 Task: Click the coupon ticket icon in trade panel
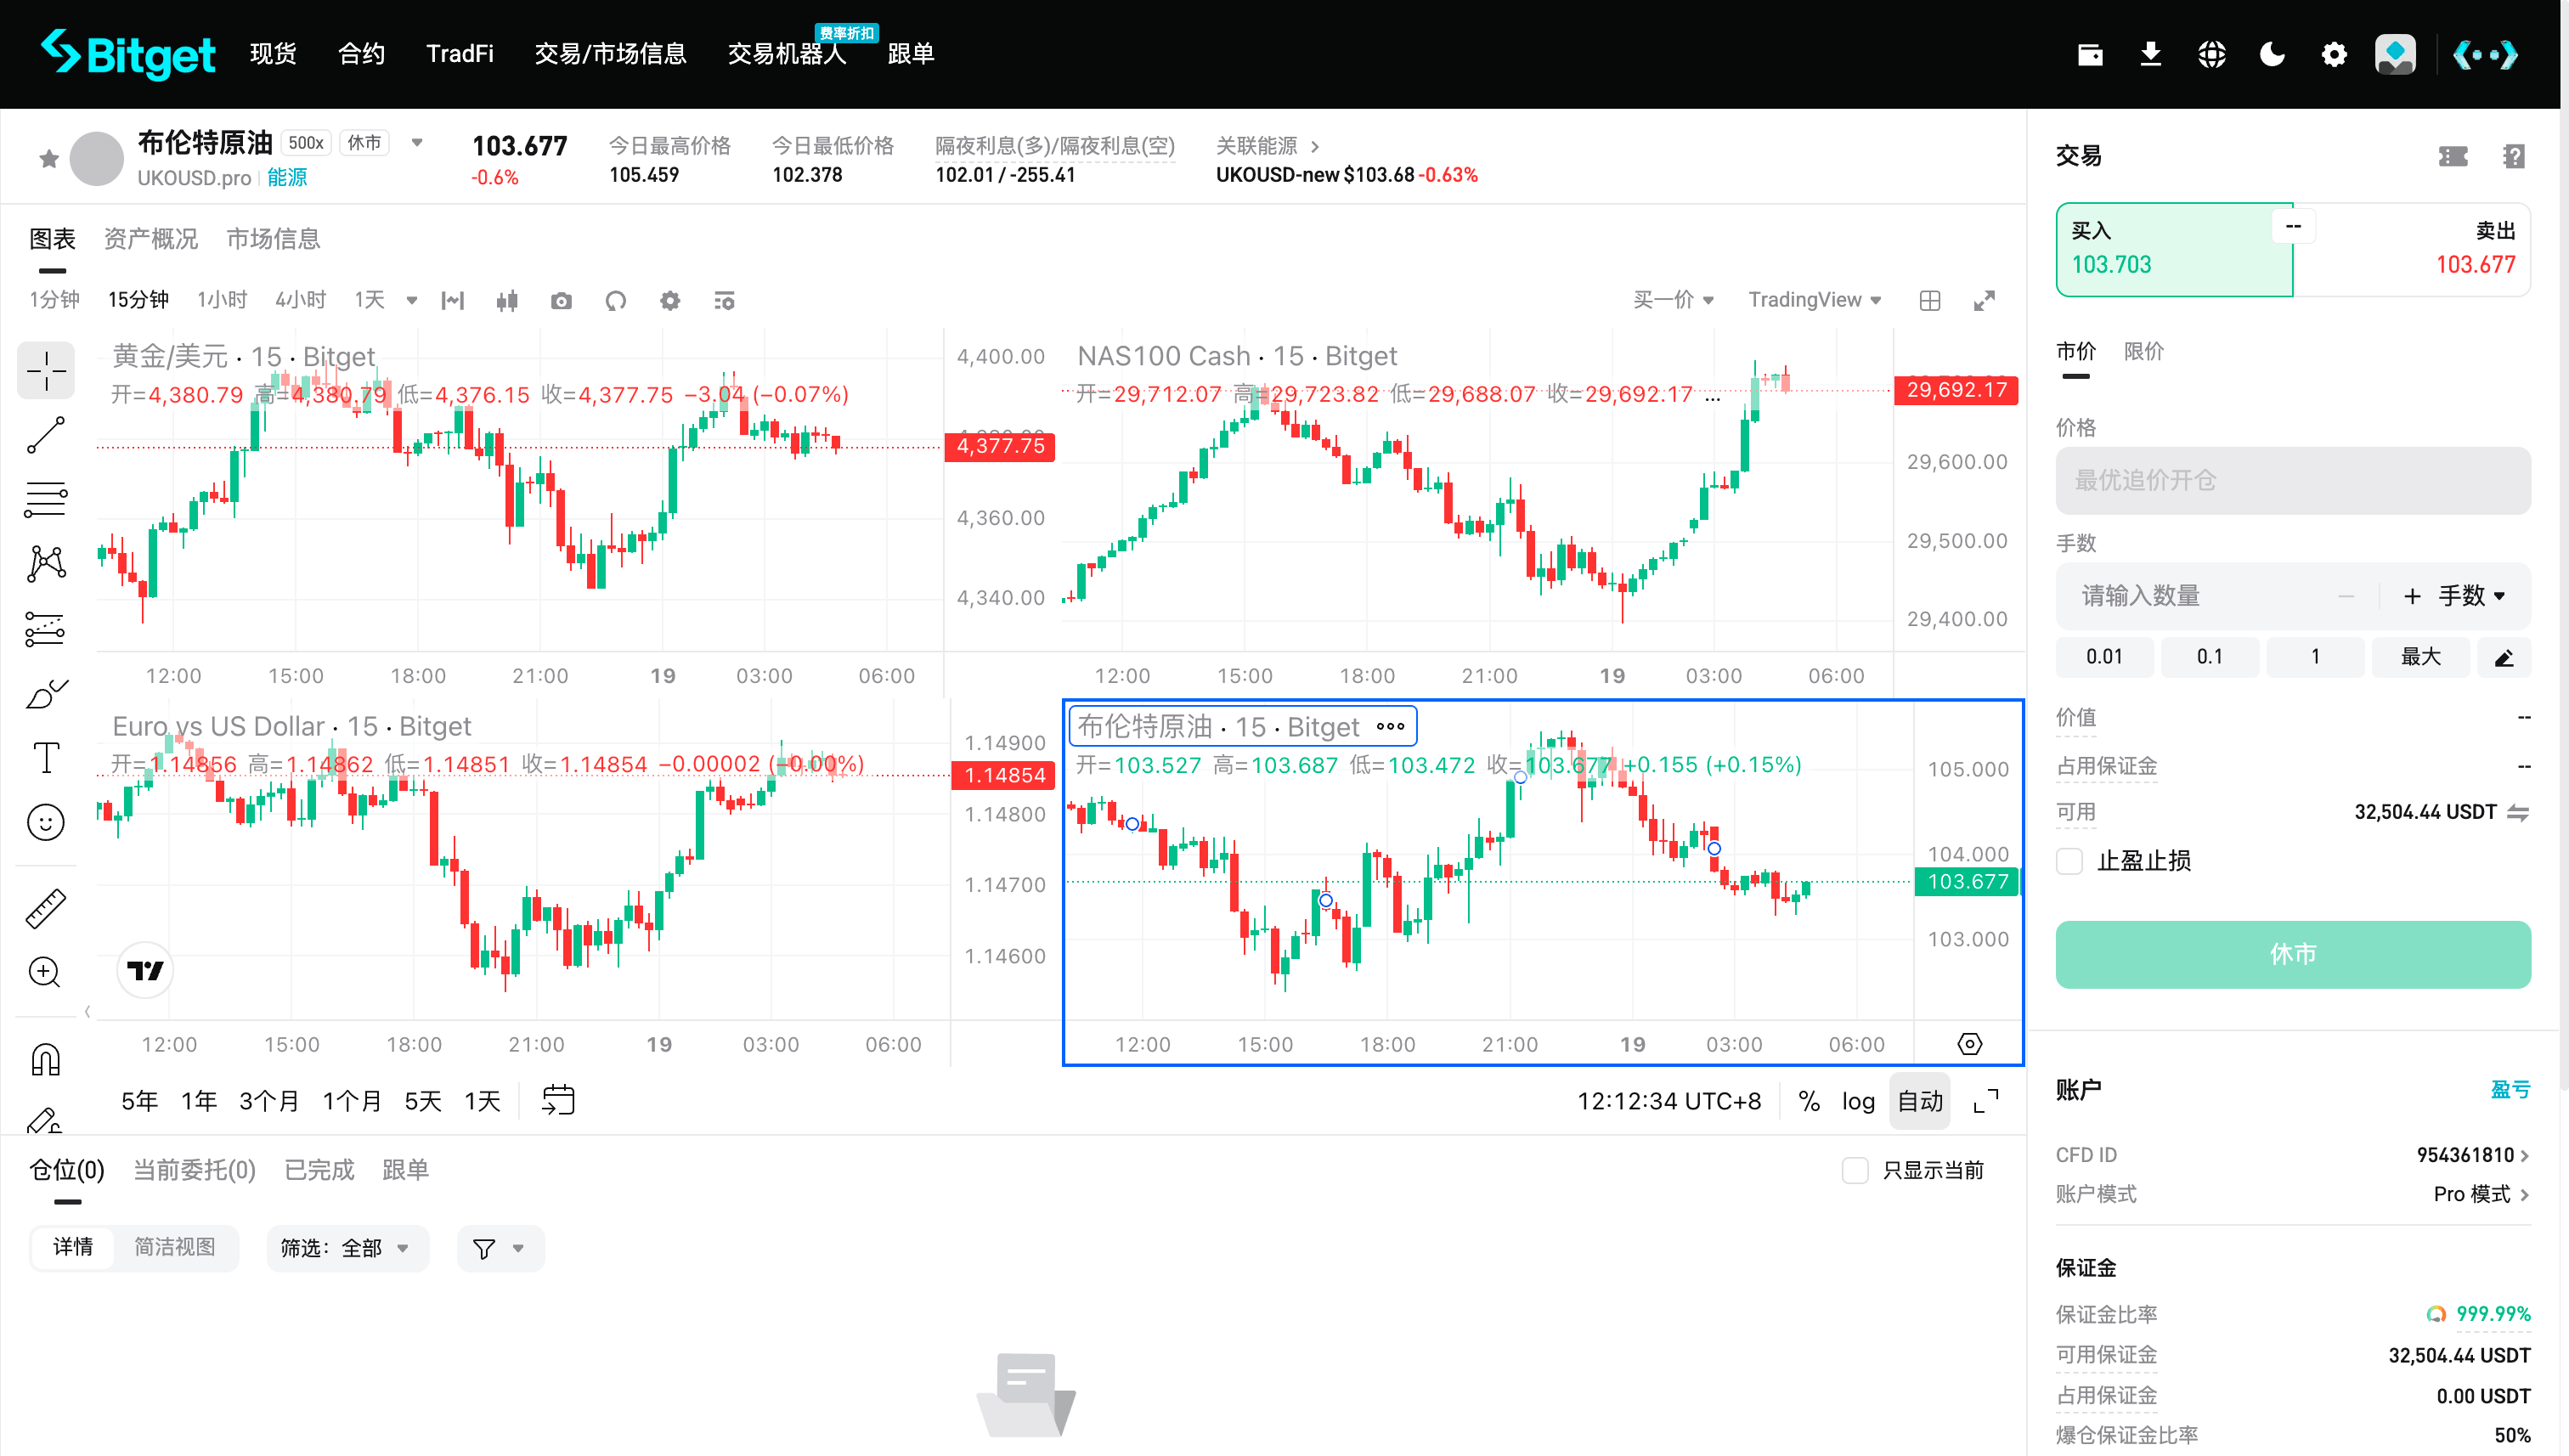point(2453,156)
